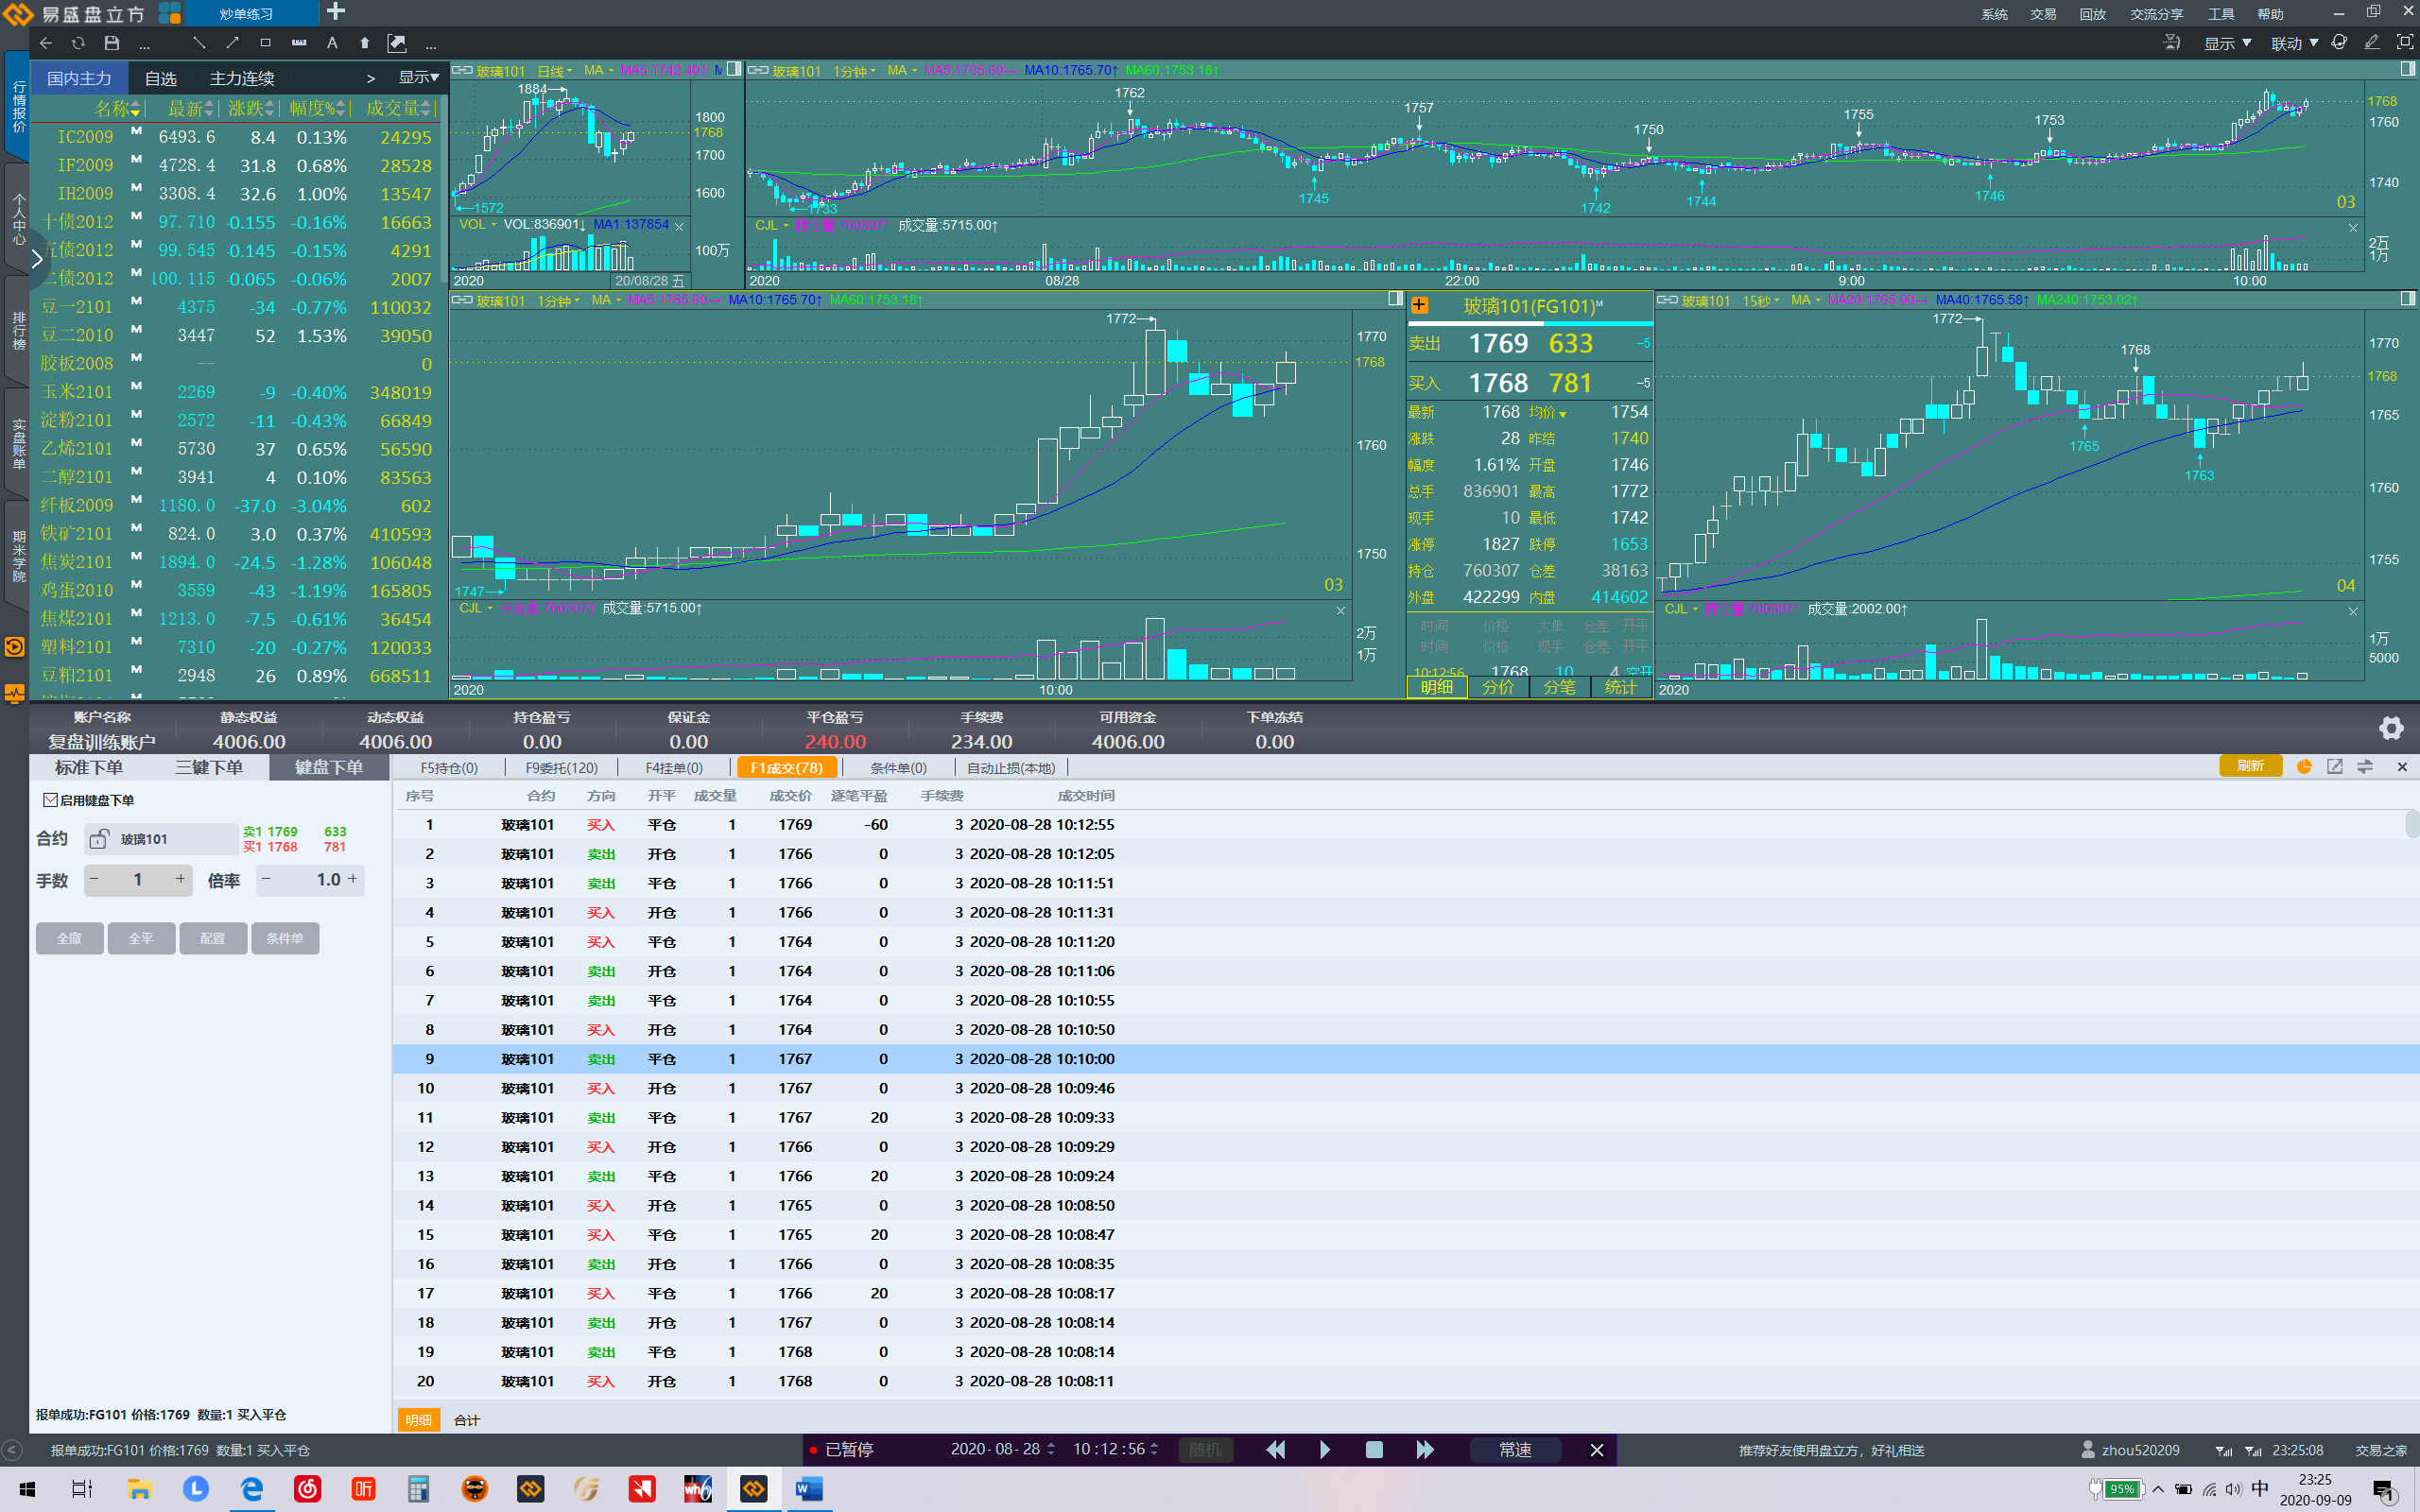Go back with the left arrow toolbar icon
Screen dimensions: 2420x1512
(x=46, y=43)
